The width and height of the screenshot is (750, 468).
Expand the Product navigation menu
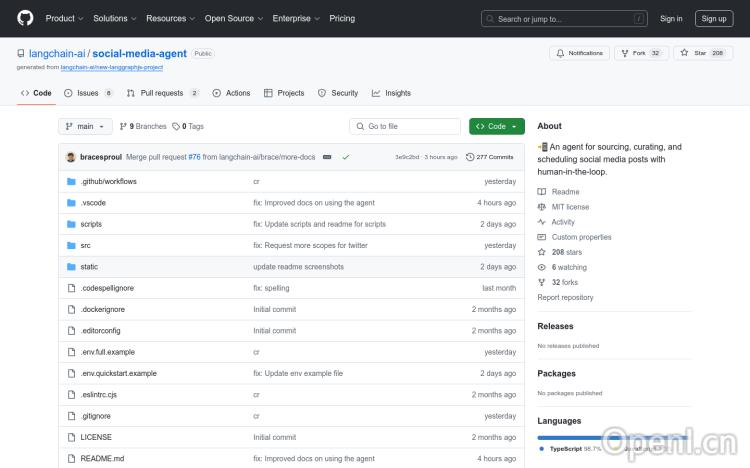(64, 18)
